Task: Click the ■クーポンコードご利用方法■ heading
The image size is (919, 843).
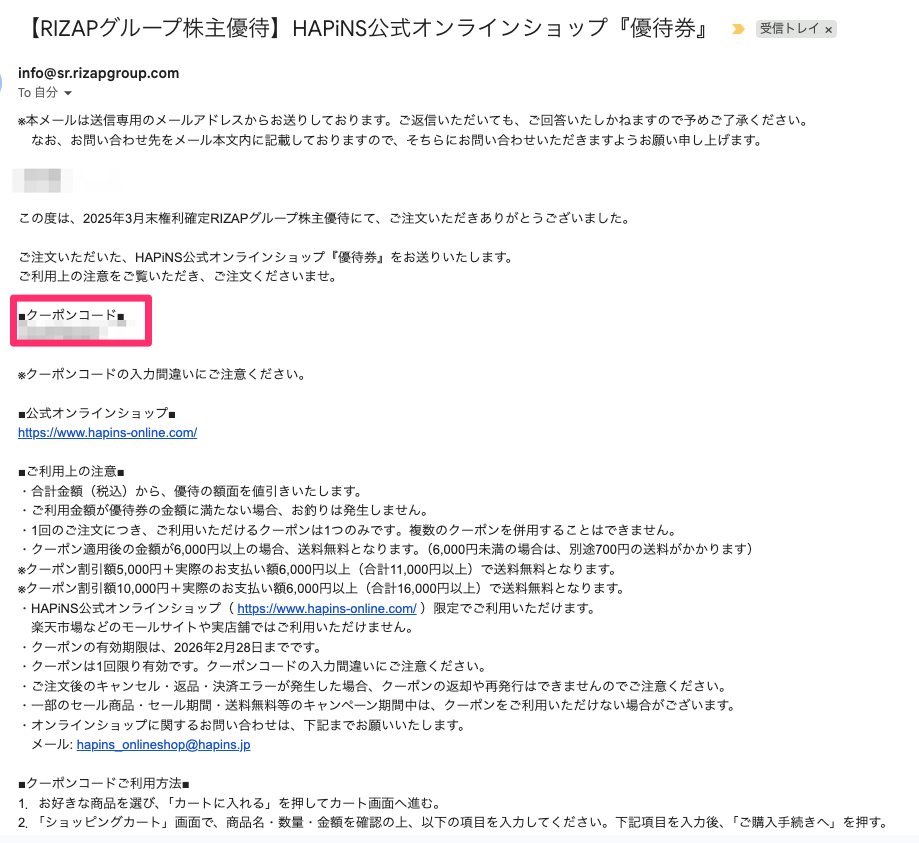Action: (104, 784)
